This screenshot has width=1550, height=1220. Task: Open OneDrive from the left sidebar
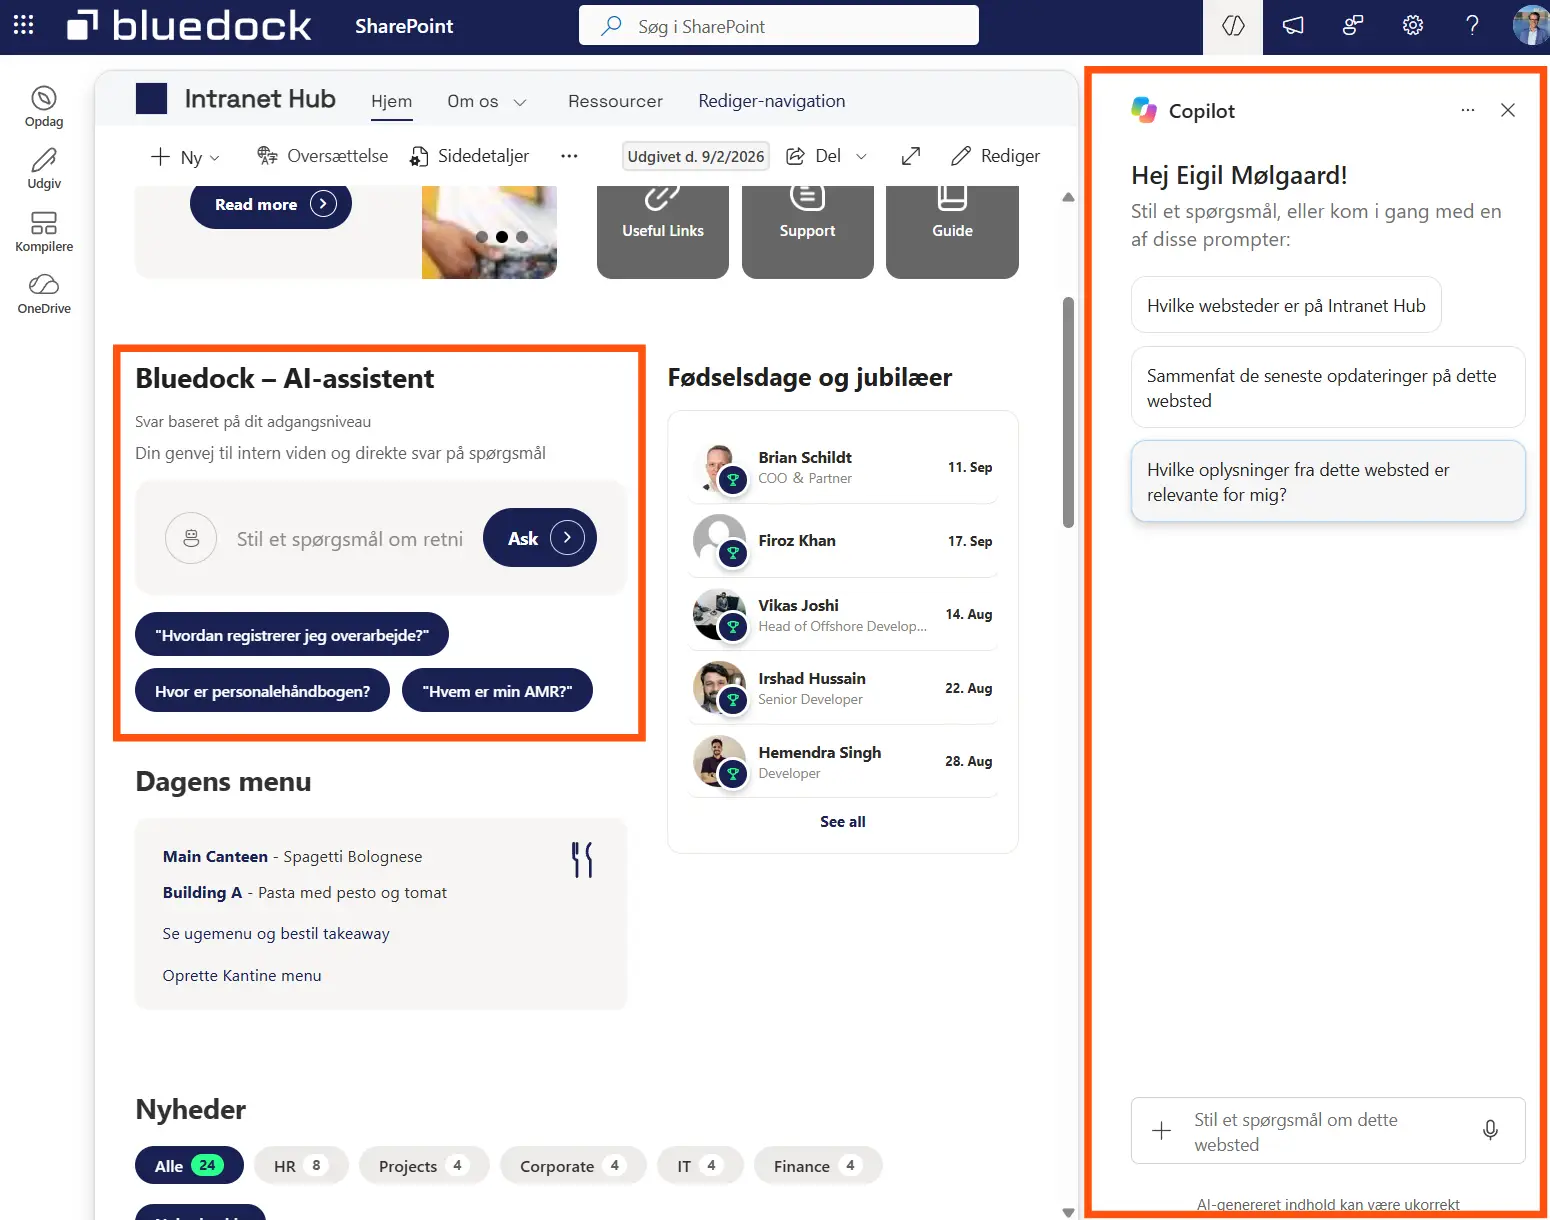tap(44, 294)
